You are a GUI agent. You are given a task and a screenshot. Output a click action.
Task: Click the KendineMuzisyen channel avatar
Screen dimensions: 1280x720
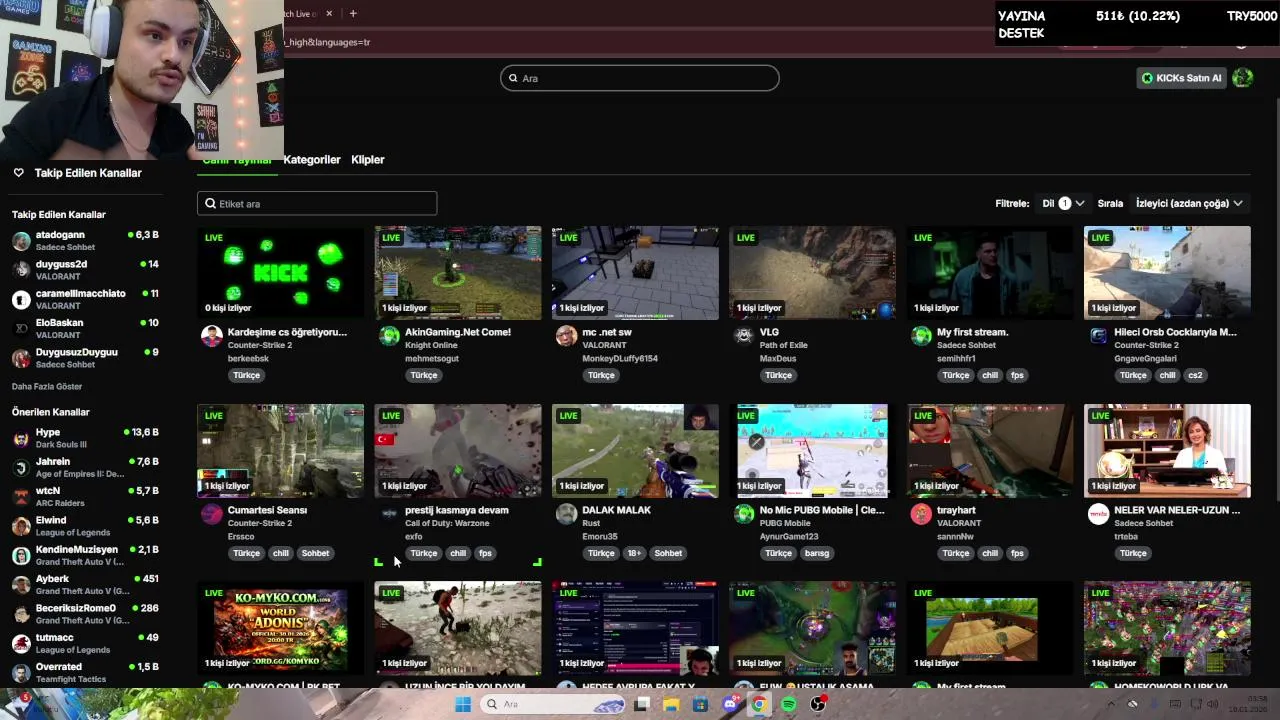[21, 556]
